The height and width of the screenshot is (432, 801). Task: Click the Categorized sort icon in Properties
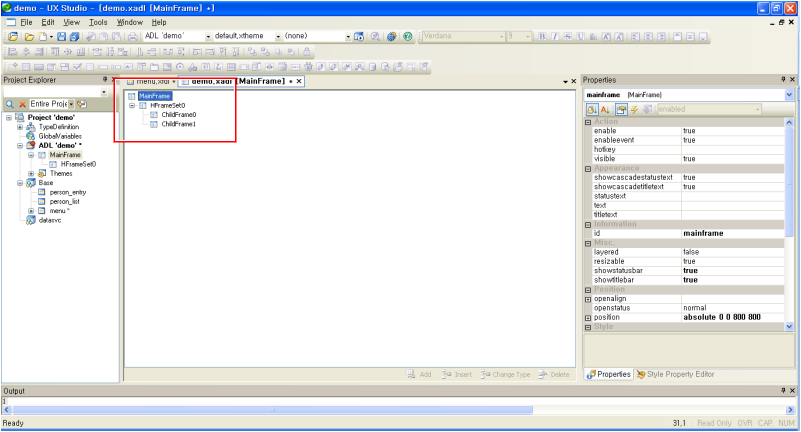pos(592,108)
